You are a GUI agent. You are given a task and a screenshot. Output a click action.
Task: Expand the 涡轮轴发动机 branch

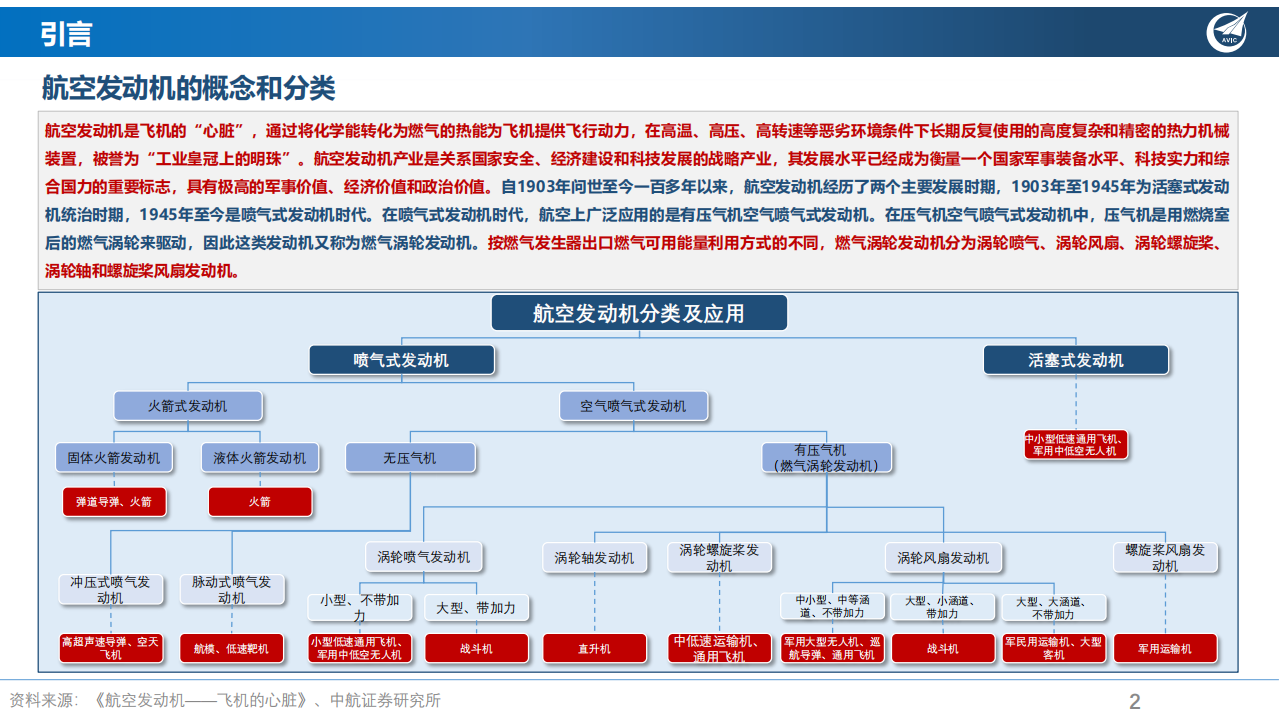[595, 557]
